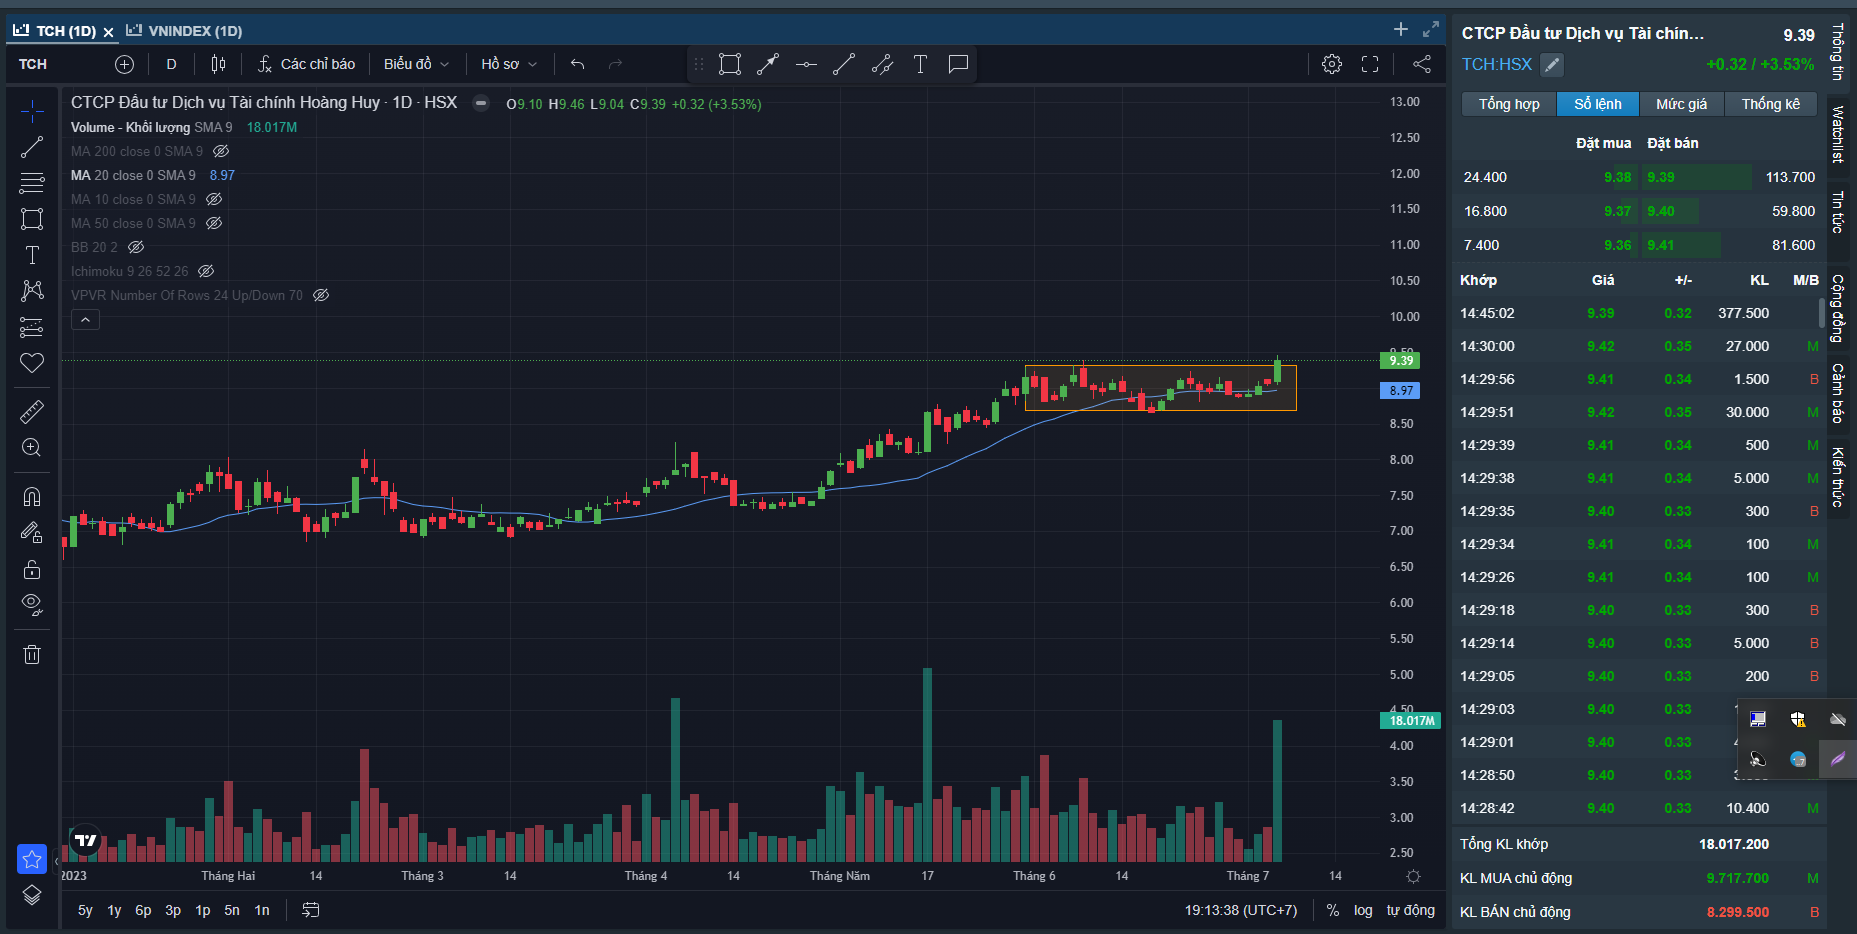Select the callout comment tool
The height and width of the screenshot is (934, 1857).
(958, 64)
